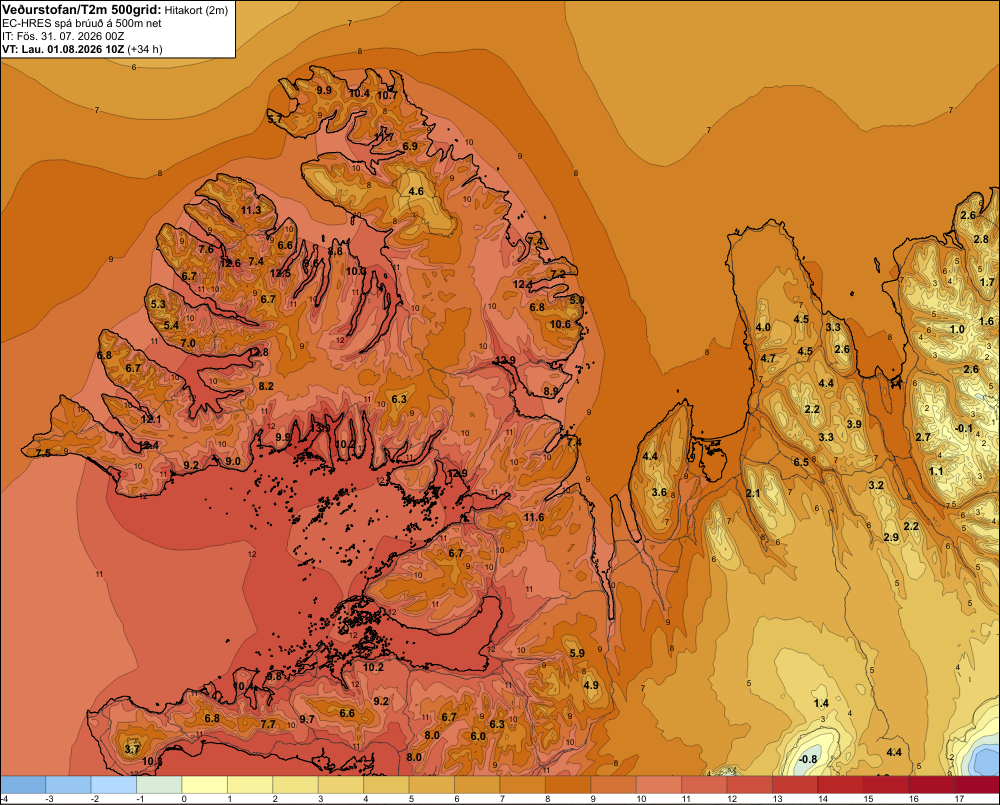Click the 10.4 temperature value on the map

point(359,93)
